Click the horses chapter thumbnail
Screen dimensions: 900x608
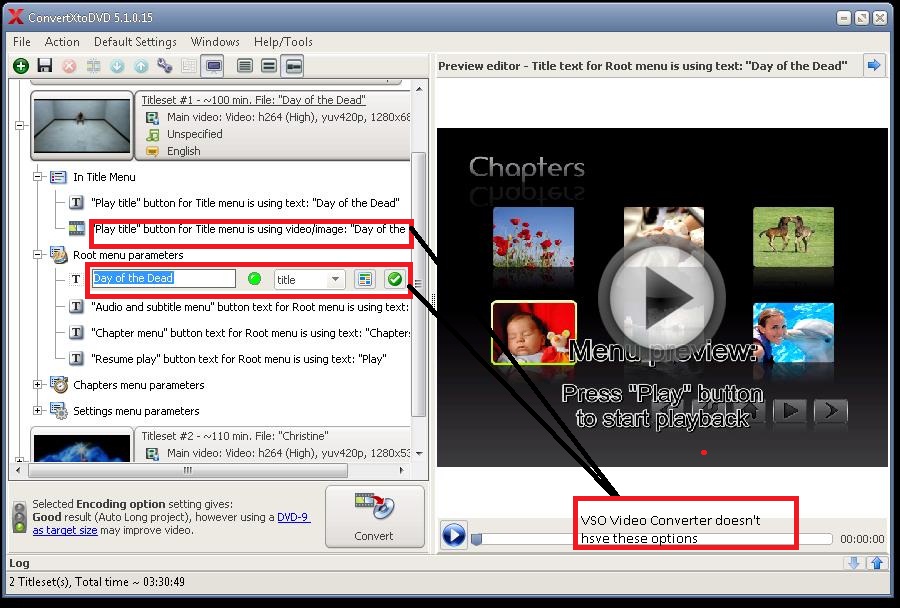click(x=793, y=237)
